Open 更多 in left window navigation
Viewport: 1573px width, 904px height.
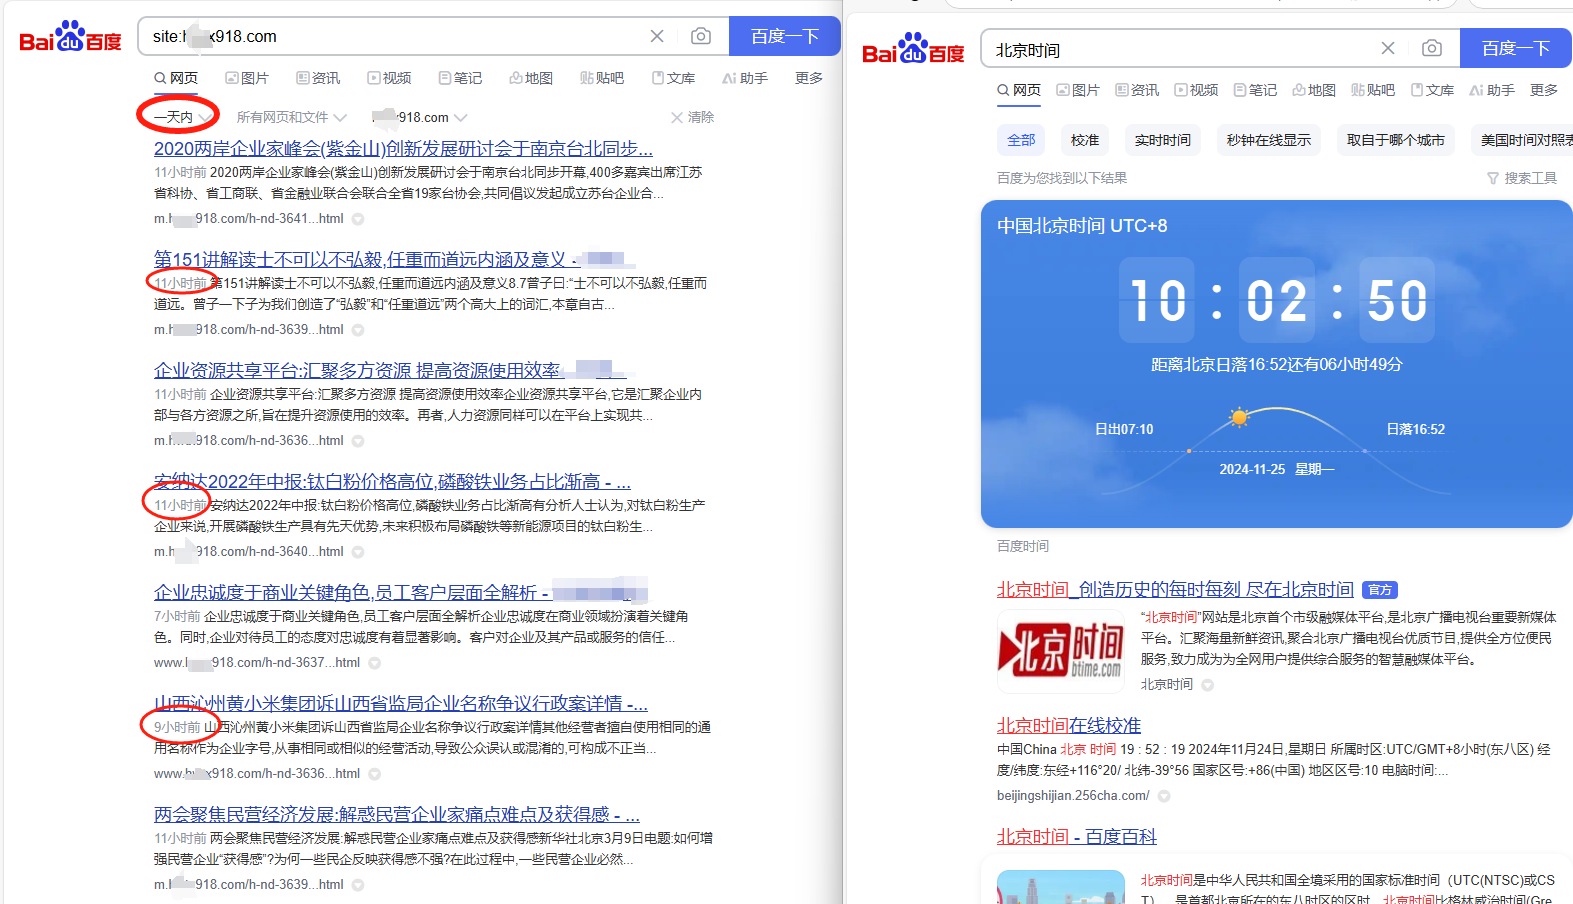(809, 78)
